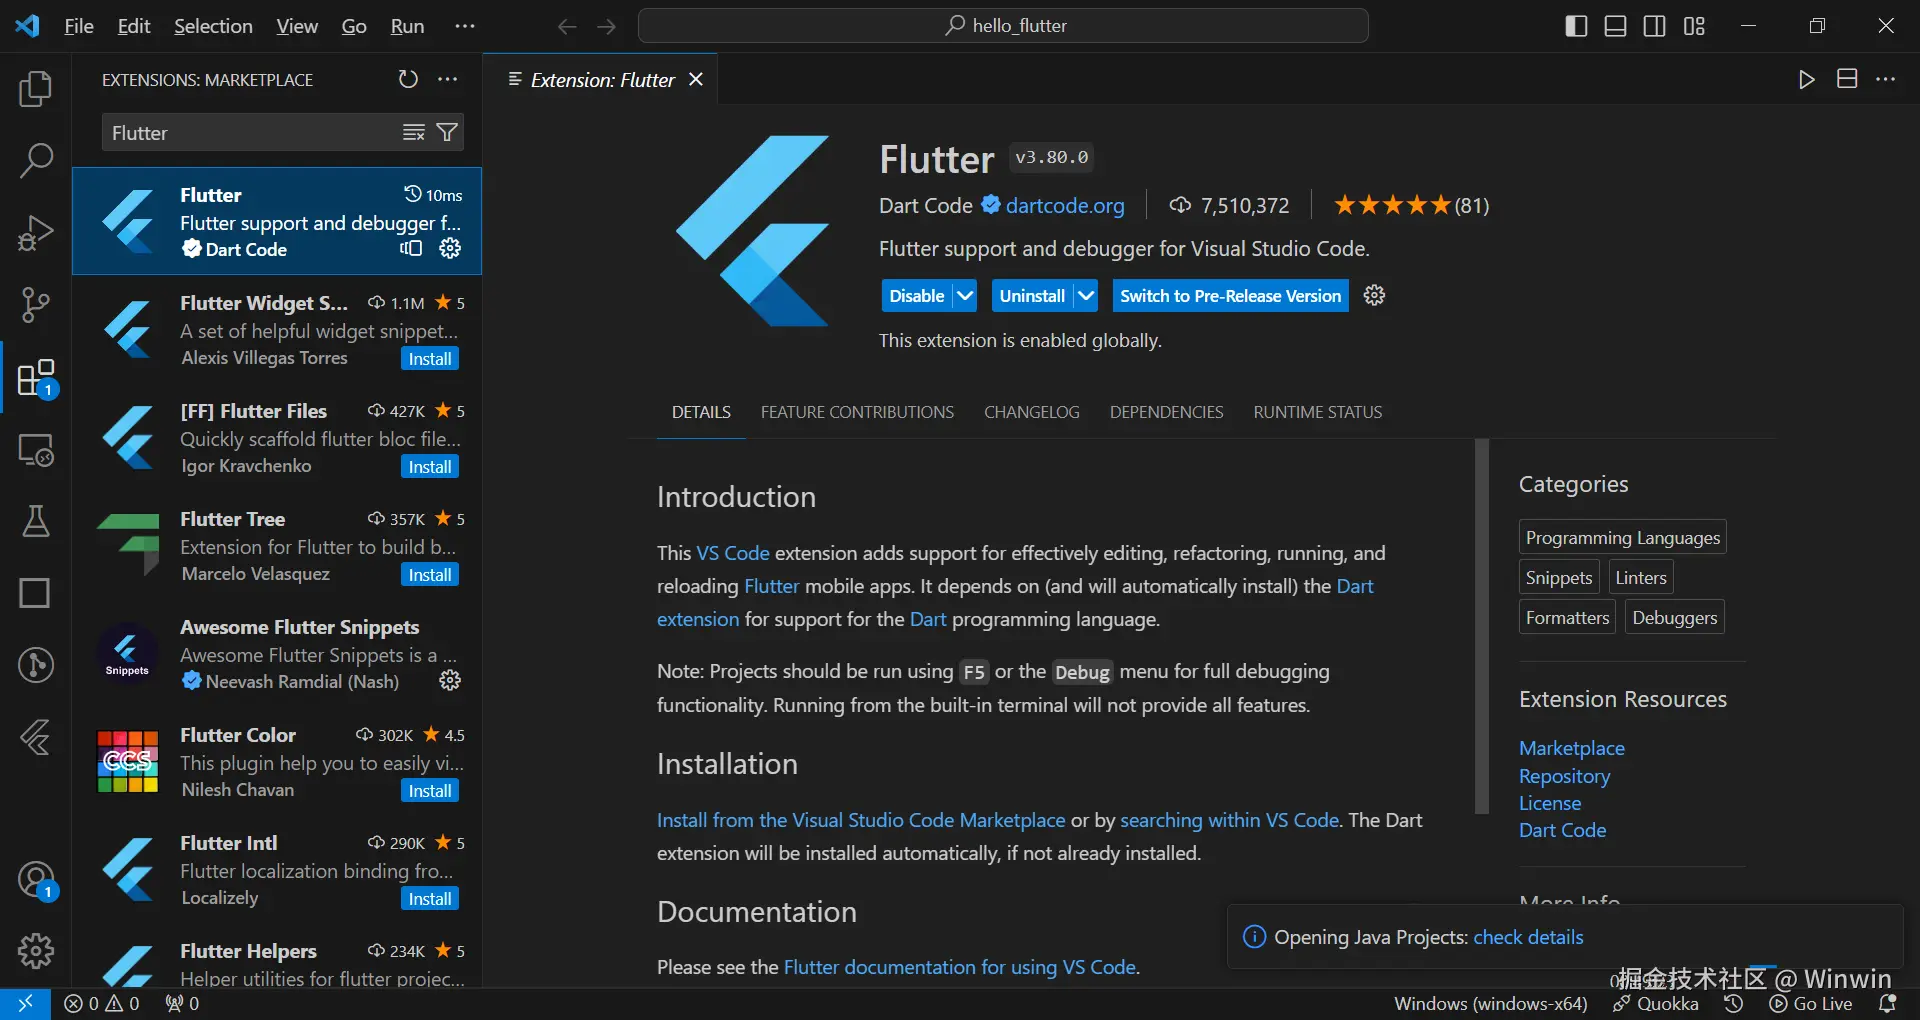Toggle the secondary side bar
This screenshot has width=1920, height=1020.
tap(1655, 26)
